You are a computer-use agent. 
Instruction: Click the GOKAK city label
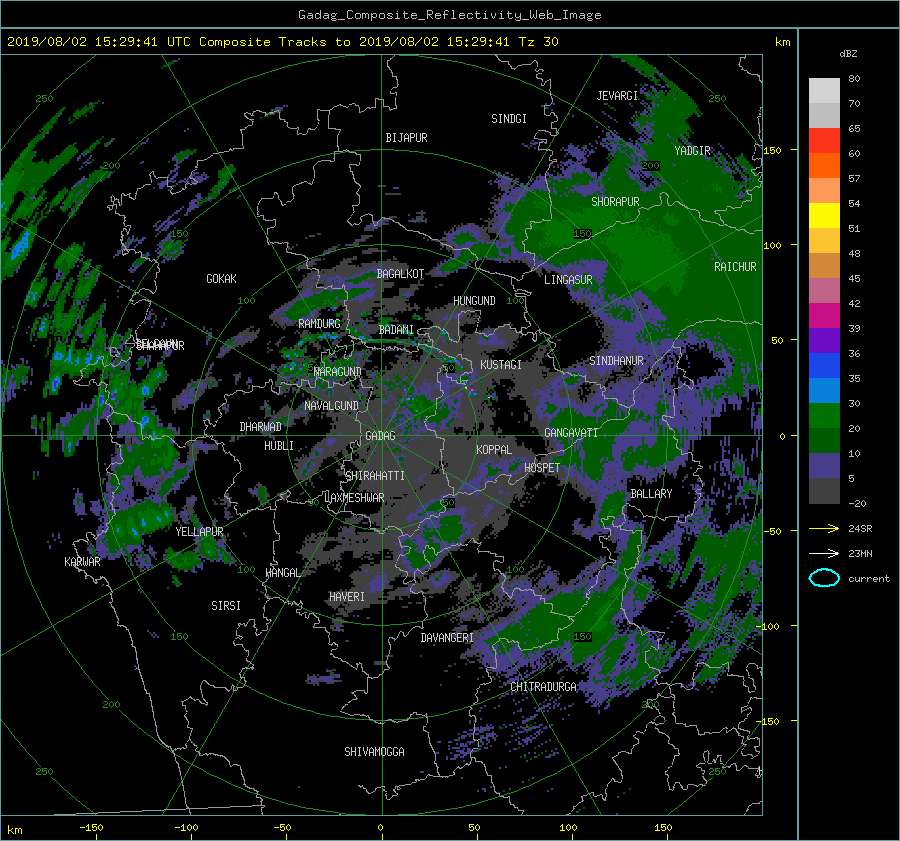tap(221, 279)
